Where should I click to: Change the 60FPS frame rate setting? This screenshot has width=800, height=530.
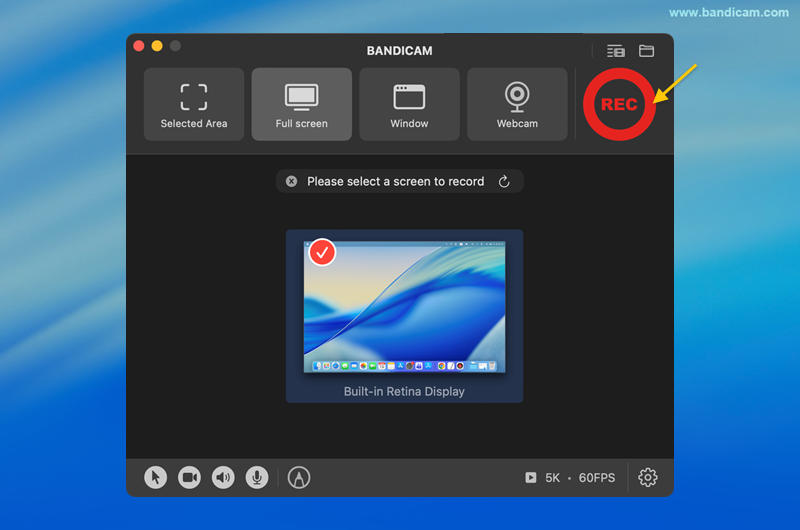click(597, 478)
